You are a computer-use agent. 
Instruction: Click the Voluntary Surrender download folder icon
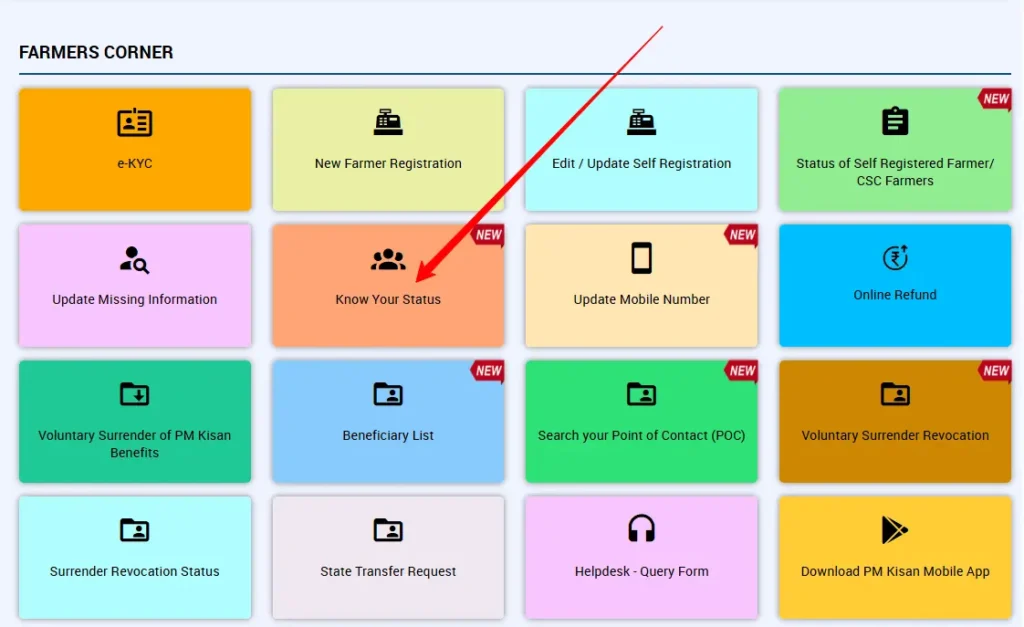[x=134, y=394]
